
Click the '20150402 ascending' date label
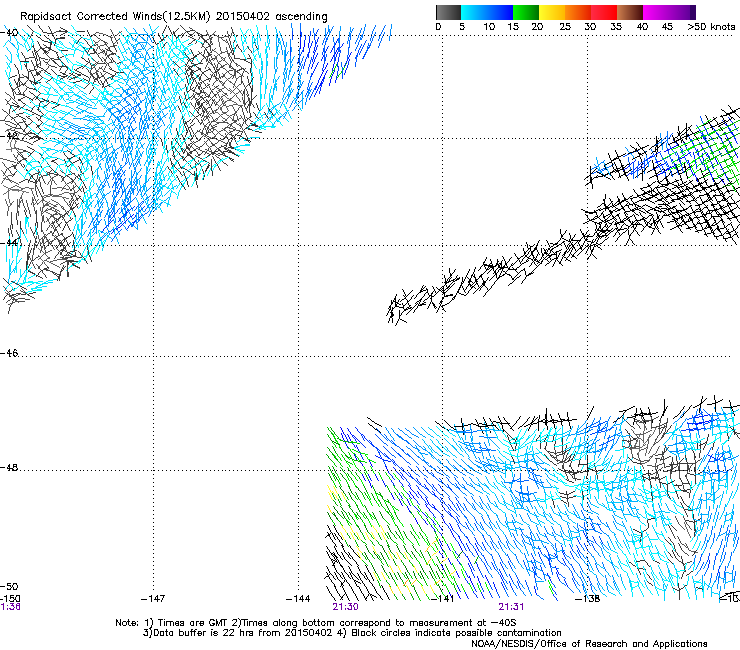point(271,17)
